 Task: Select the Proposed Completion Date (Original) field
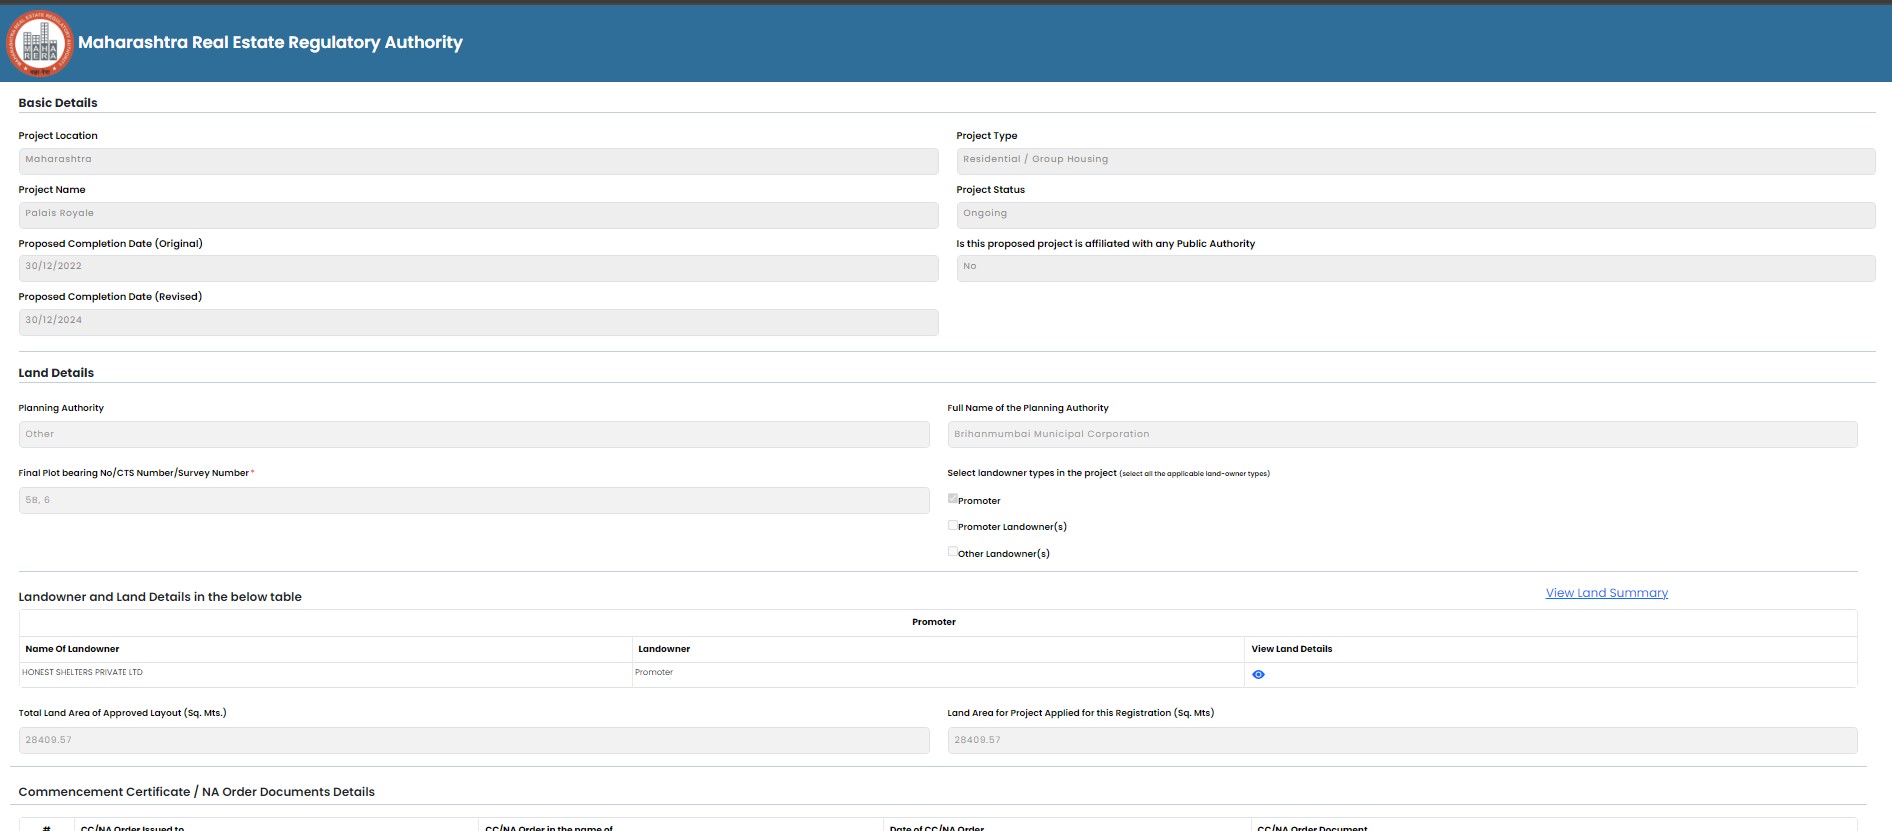pyautogui.click(x=478, y=268)
